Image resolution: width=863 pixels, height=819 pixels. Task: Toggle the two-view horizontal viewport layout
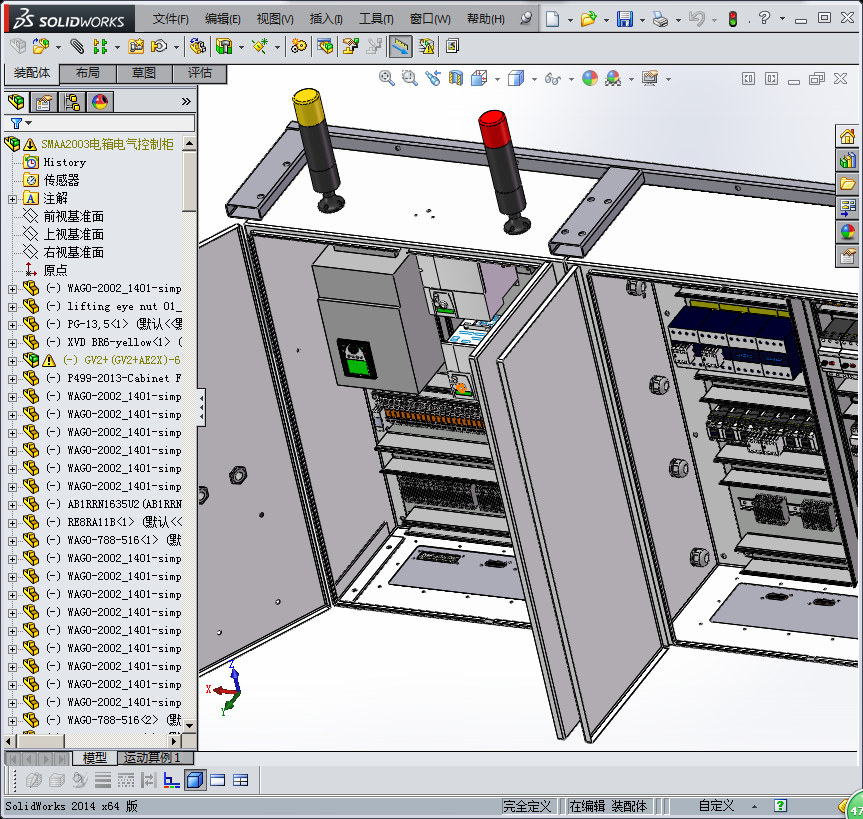click(x=217, y=780)
